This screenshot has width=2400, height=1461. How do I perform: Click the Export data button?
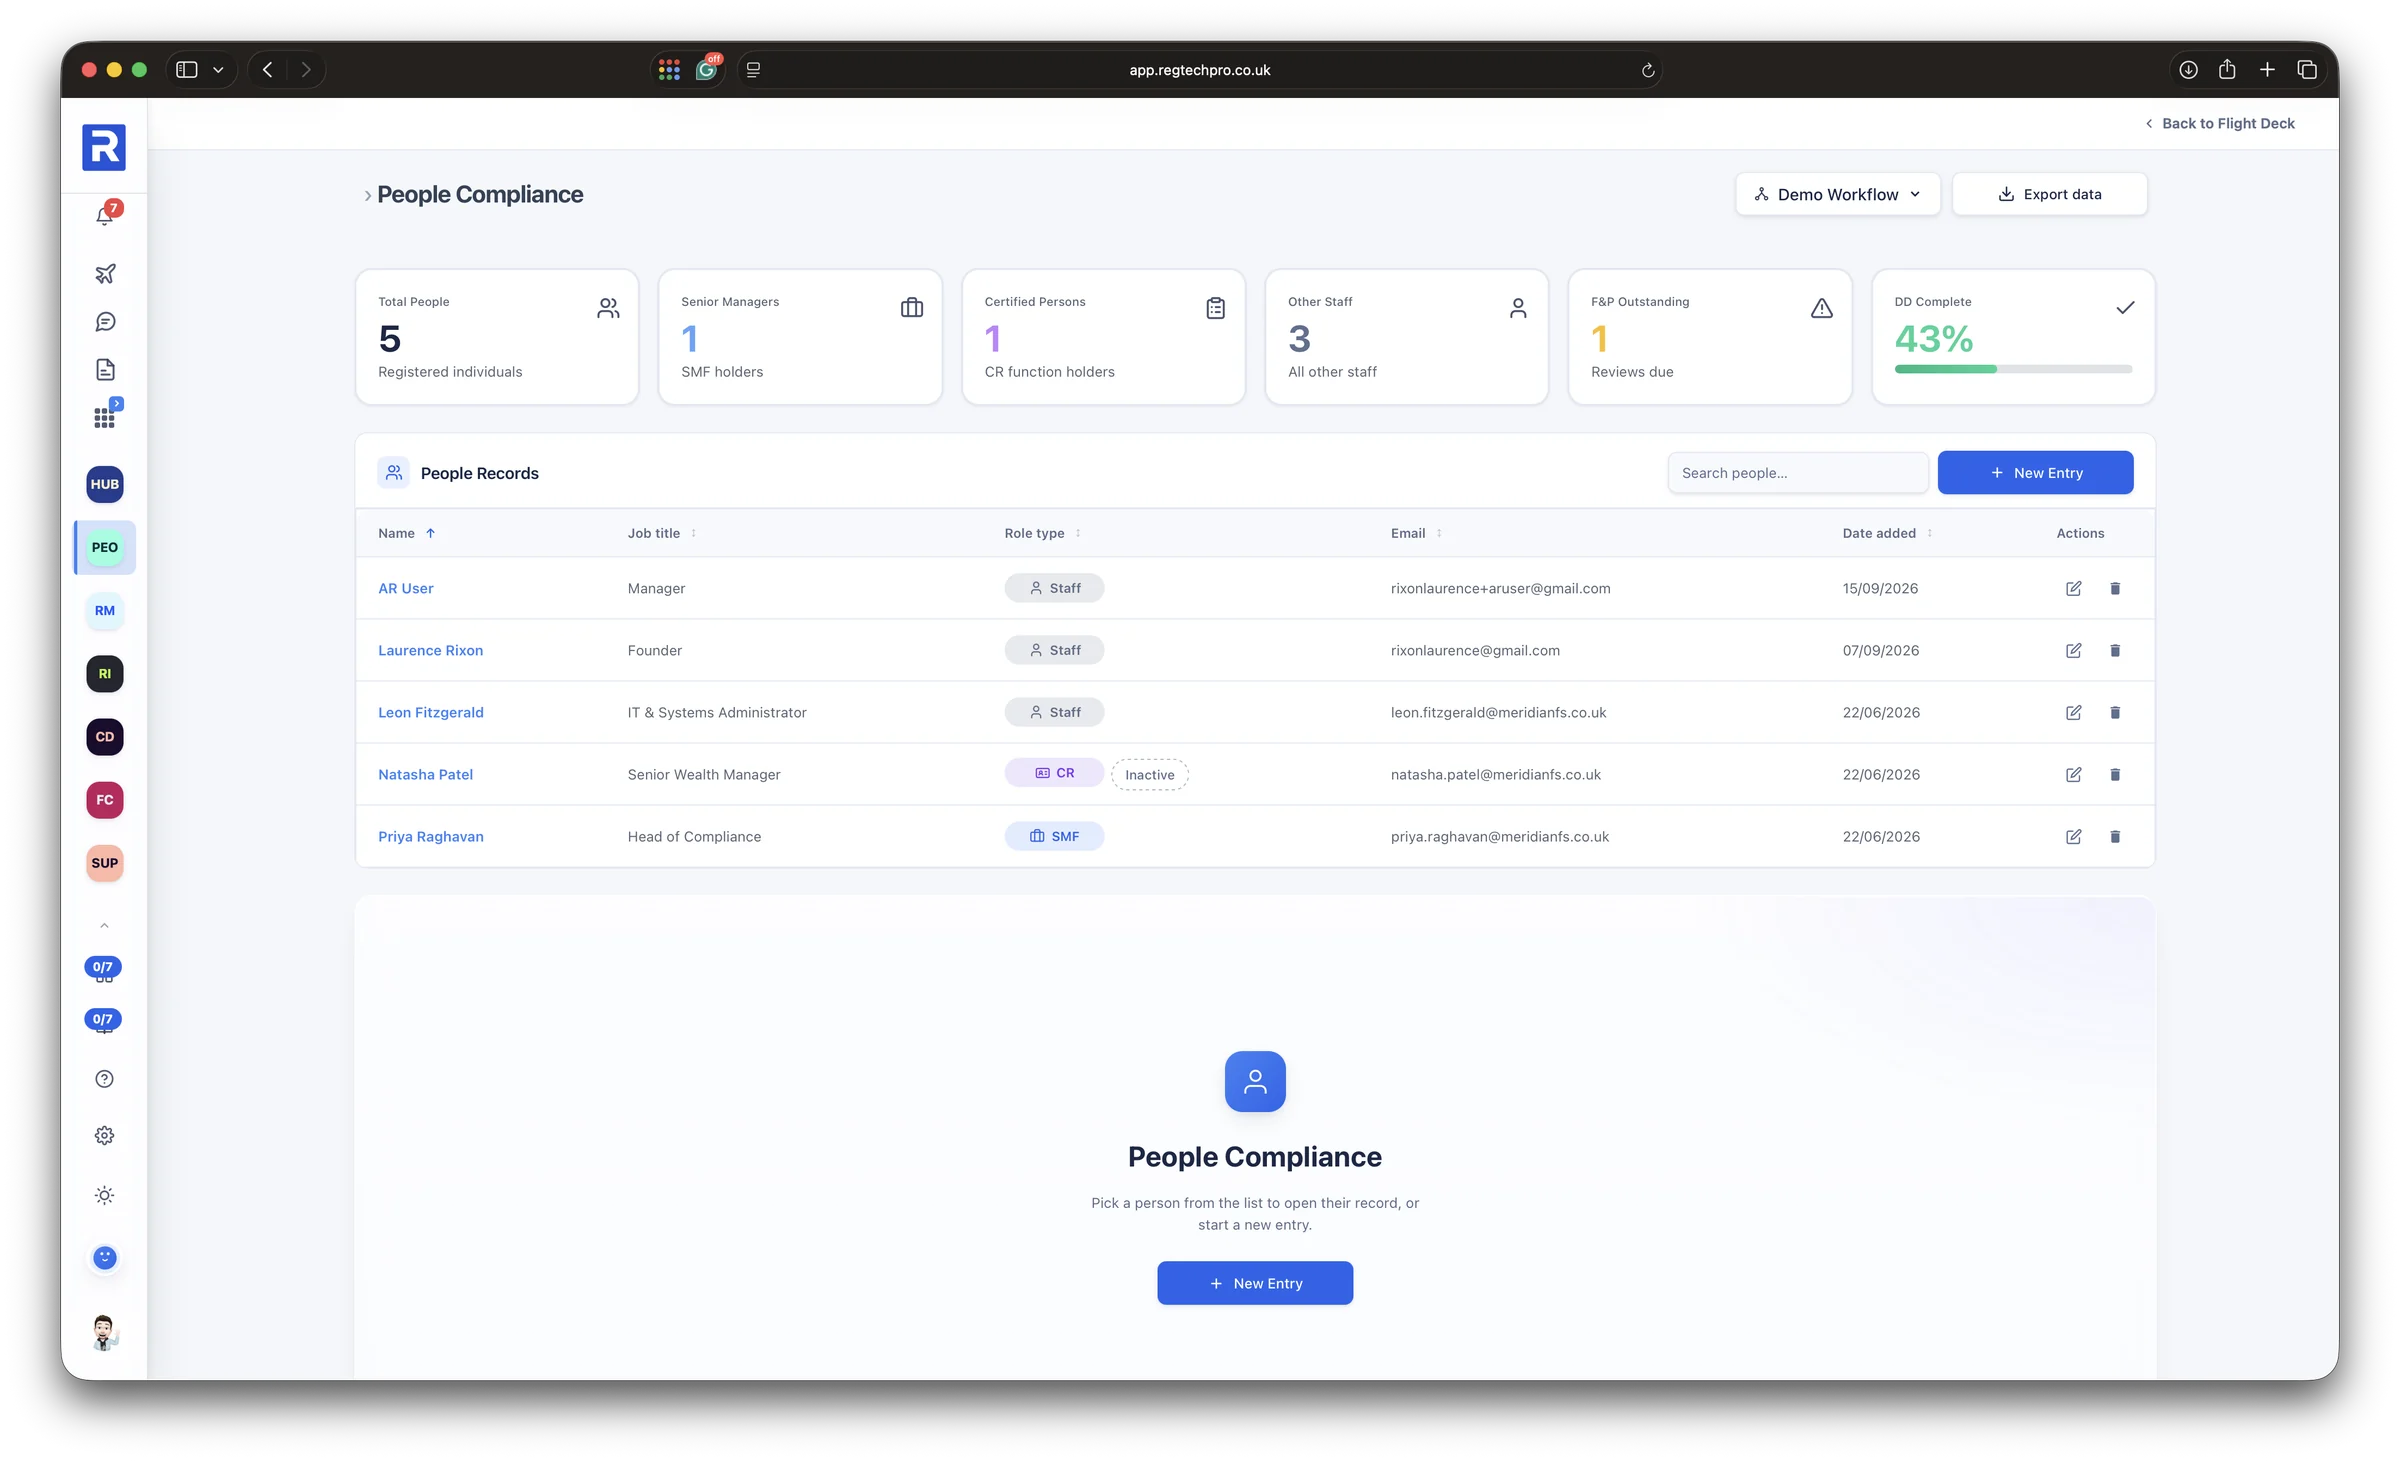[x=2049, y=194]
